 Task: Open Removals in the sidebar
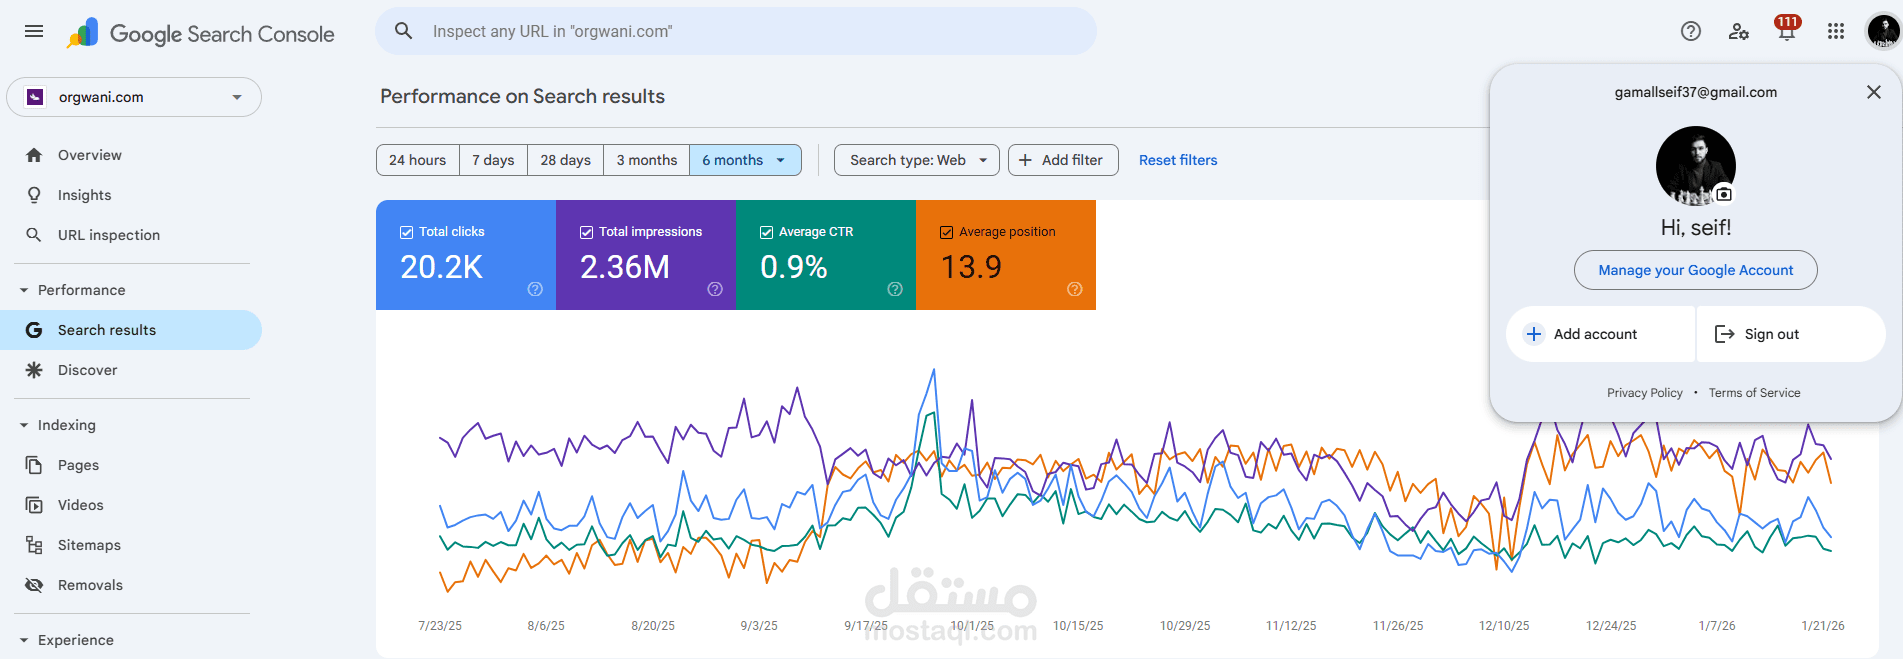(131, 585)
